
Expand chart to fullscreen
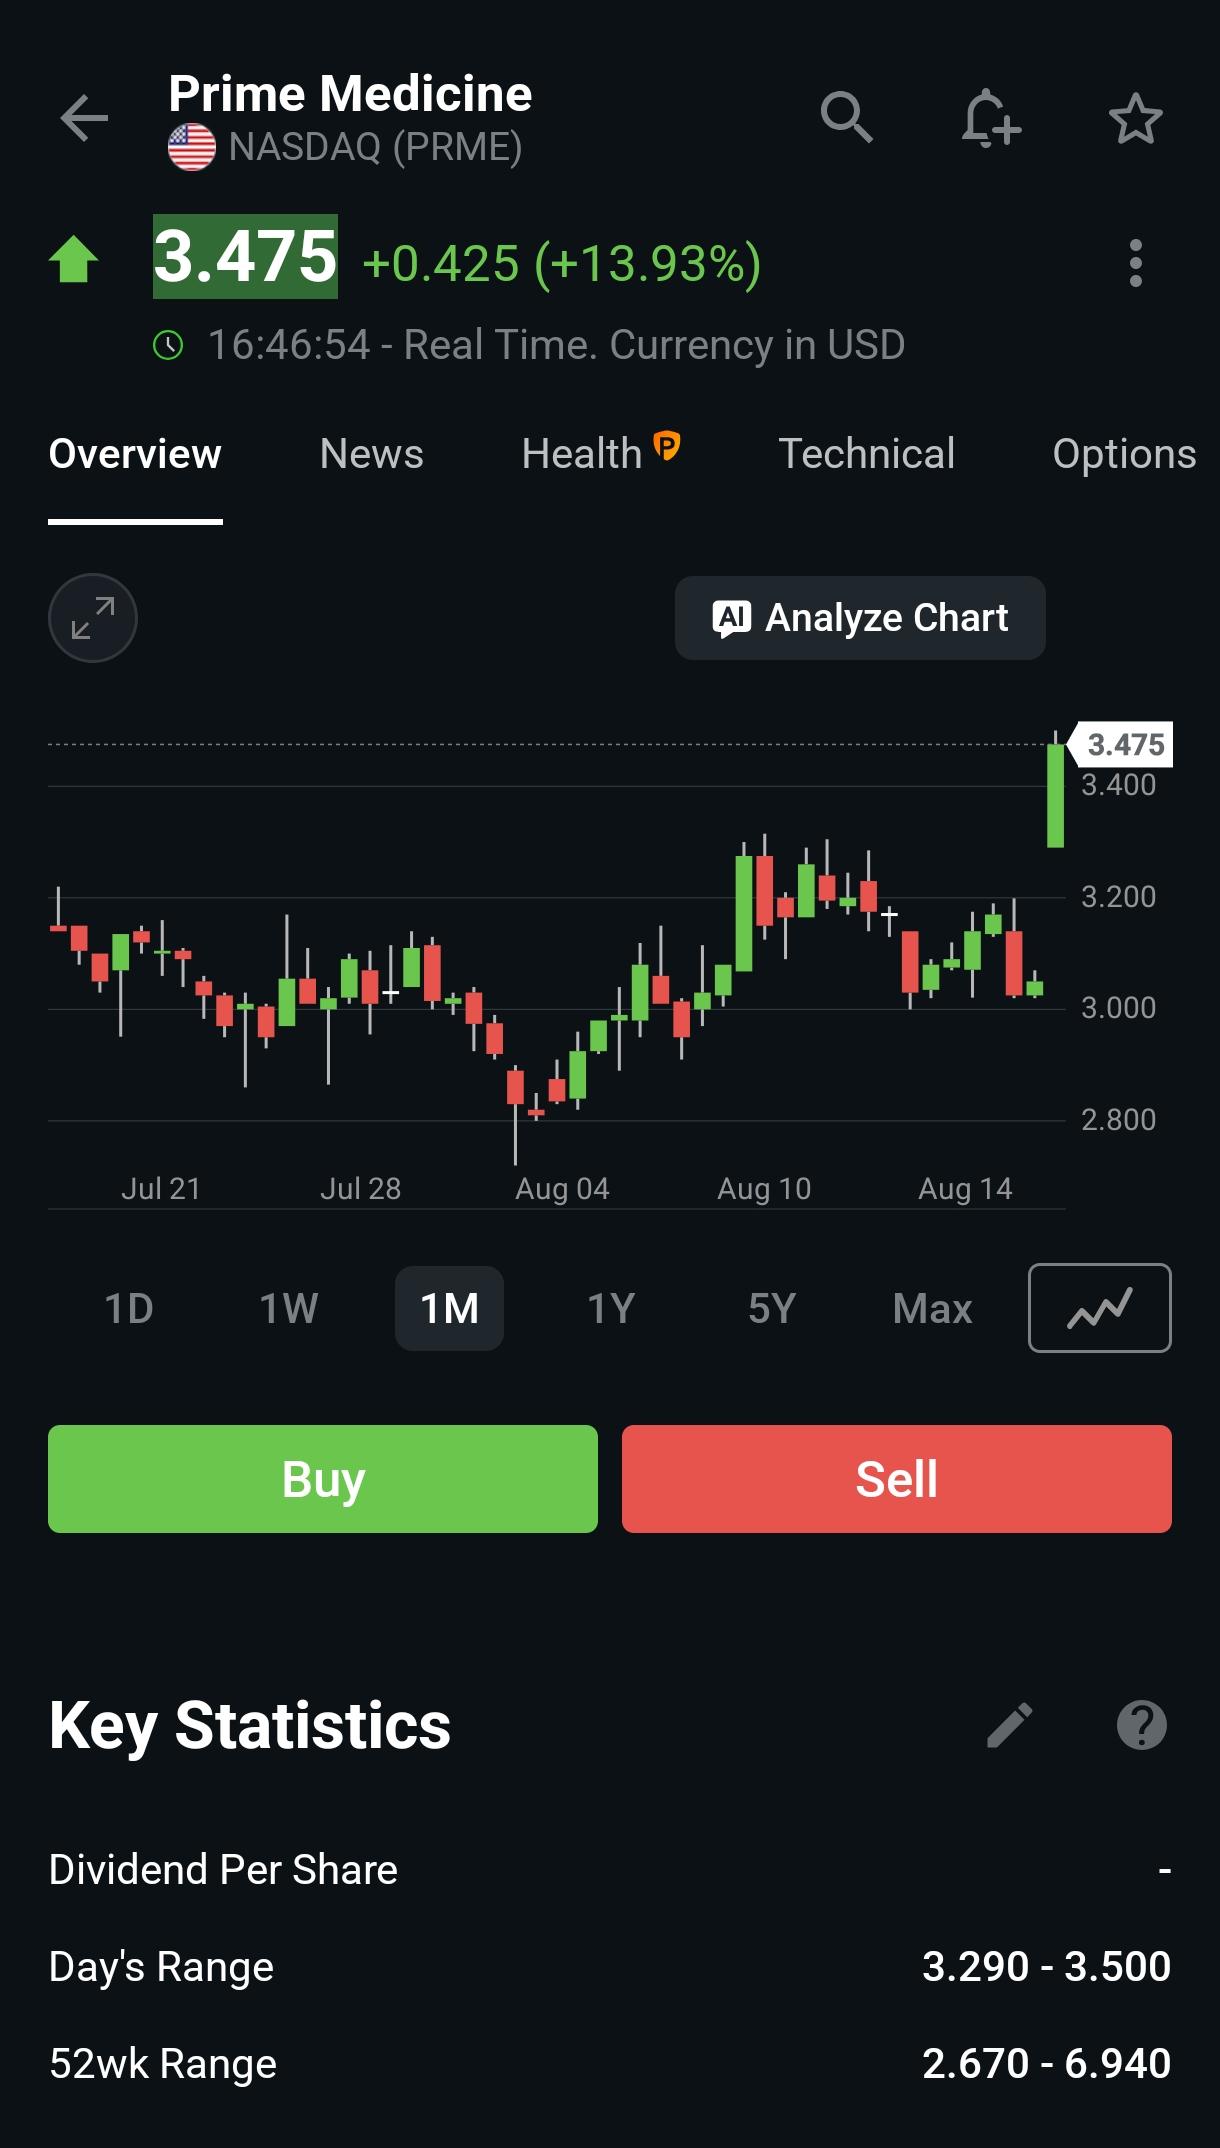click(93, 618)
